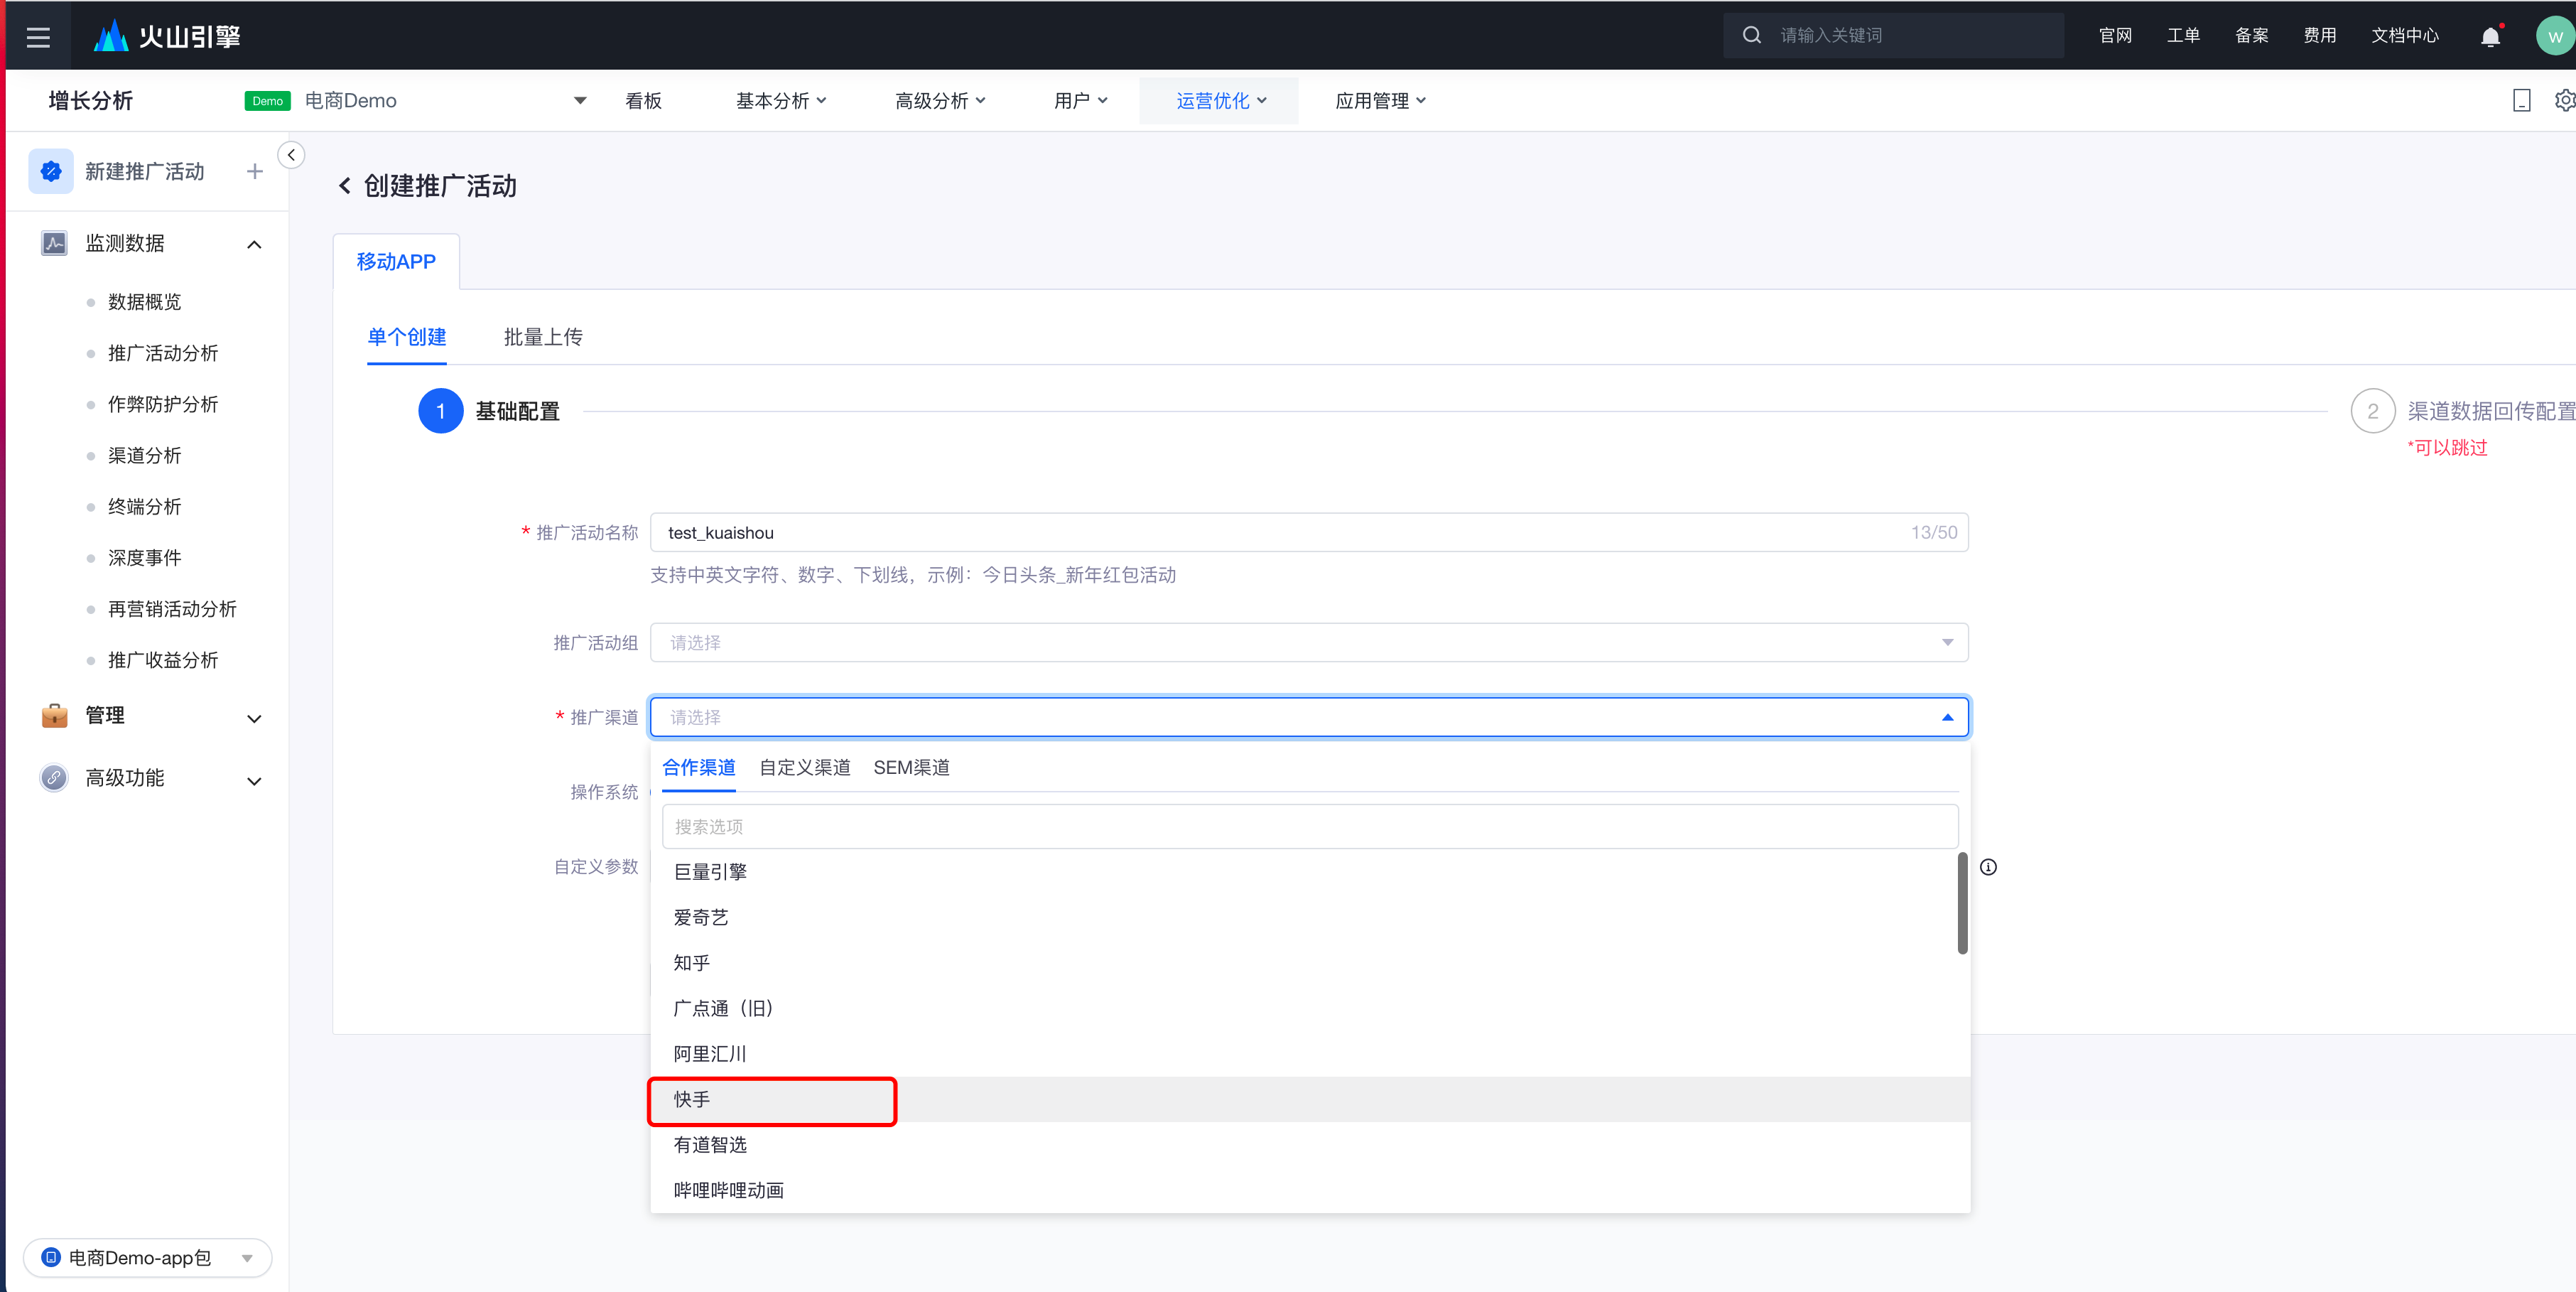This screenshot has height=1292, width=2576.
Task: Click the 管理 briefcase icon
Action: tap(54, 715)
